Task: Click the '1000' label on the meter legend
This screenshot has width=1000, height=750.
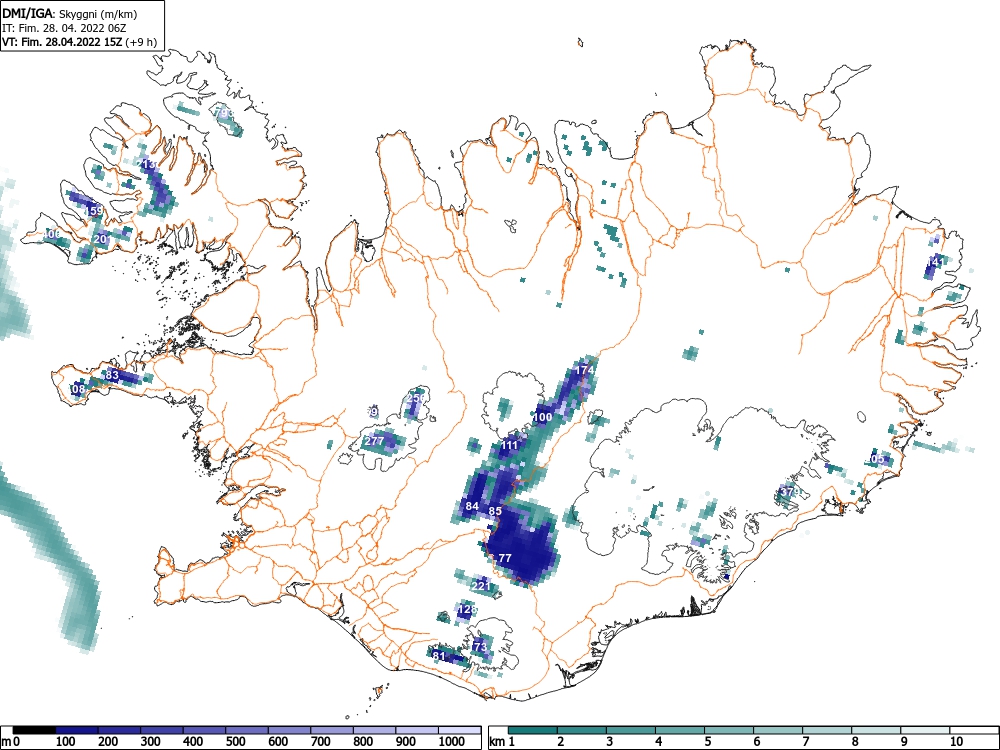Action: [452, 742]
